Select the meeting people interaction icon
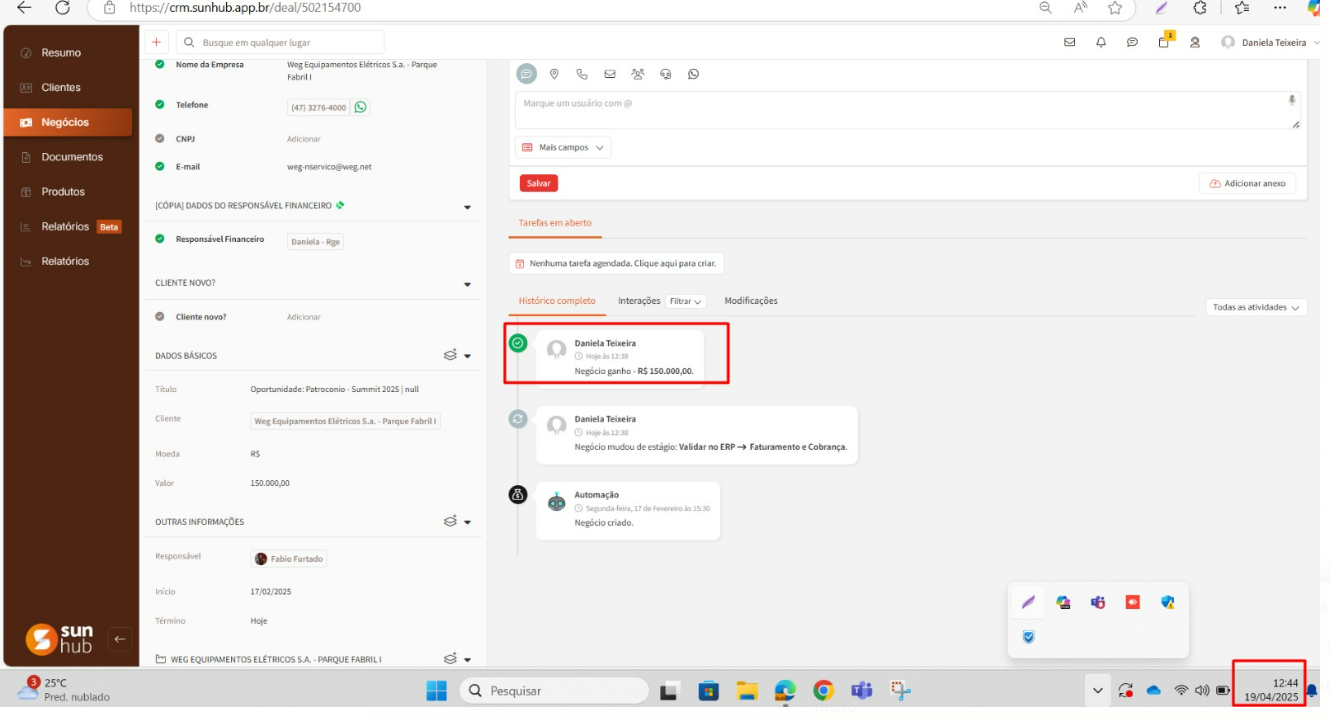The image size is (1331, 720). pyautogui.click(x=638, y=74)
